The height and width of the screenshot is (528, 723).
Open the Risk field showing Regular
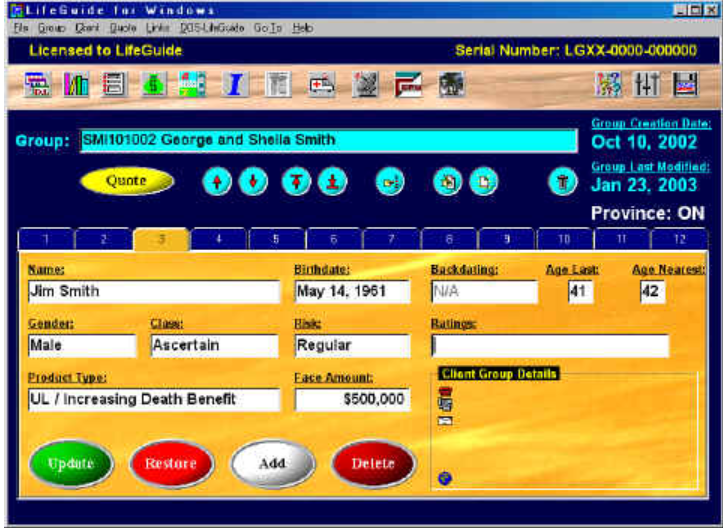[352, 345]
